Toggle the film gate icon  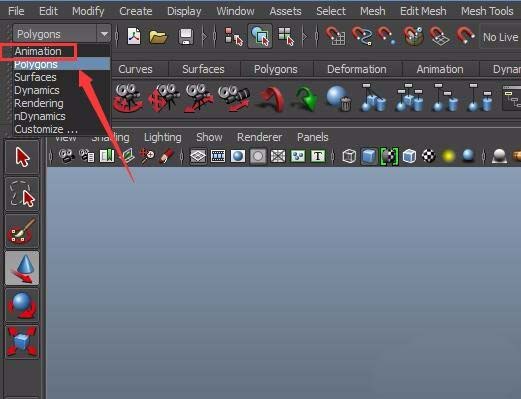click(x=218, y=156)
